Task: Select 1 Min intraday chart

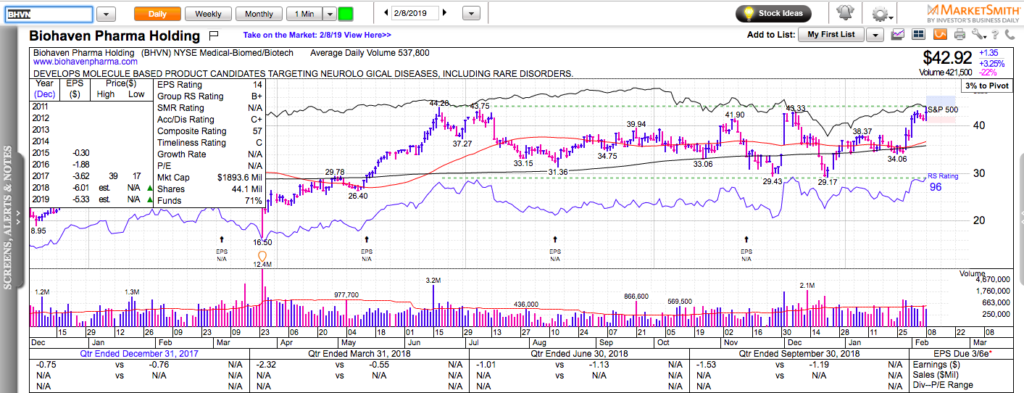Action: point(304,14)
